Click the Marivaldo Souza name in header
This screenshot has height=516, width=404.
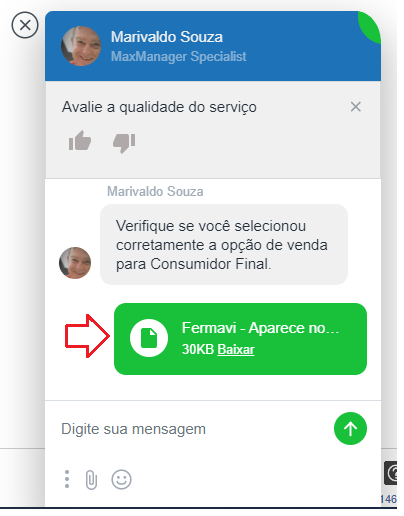point(167,37)
